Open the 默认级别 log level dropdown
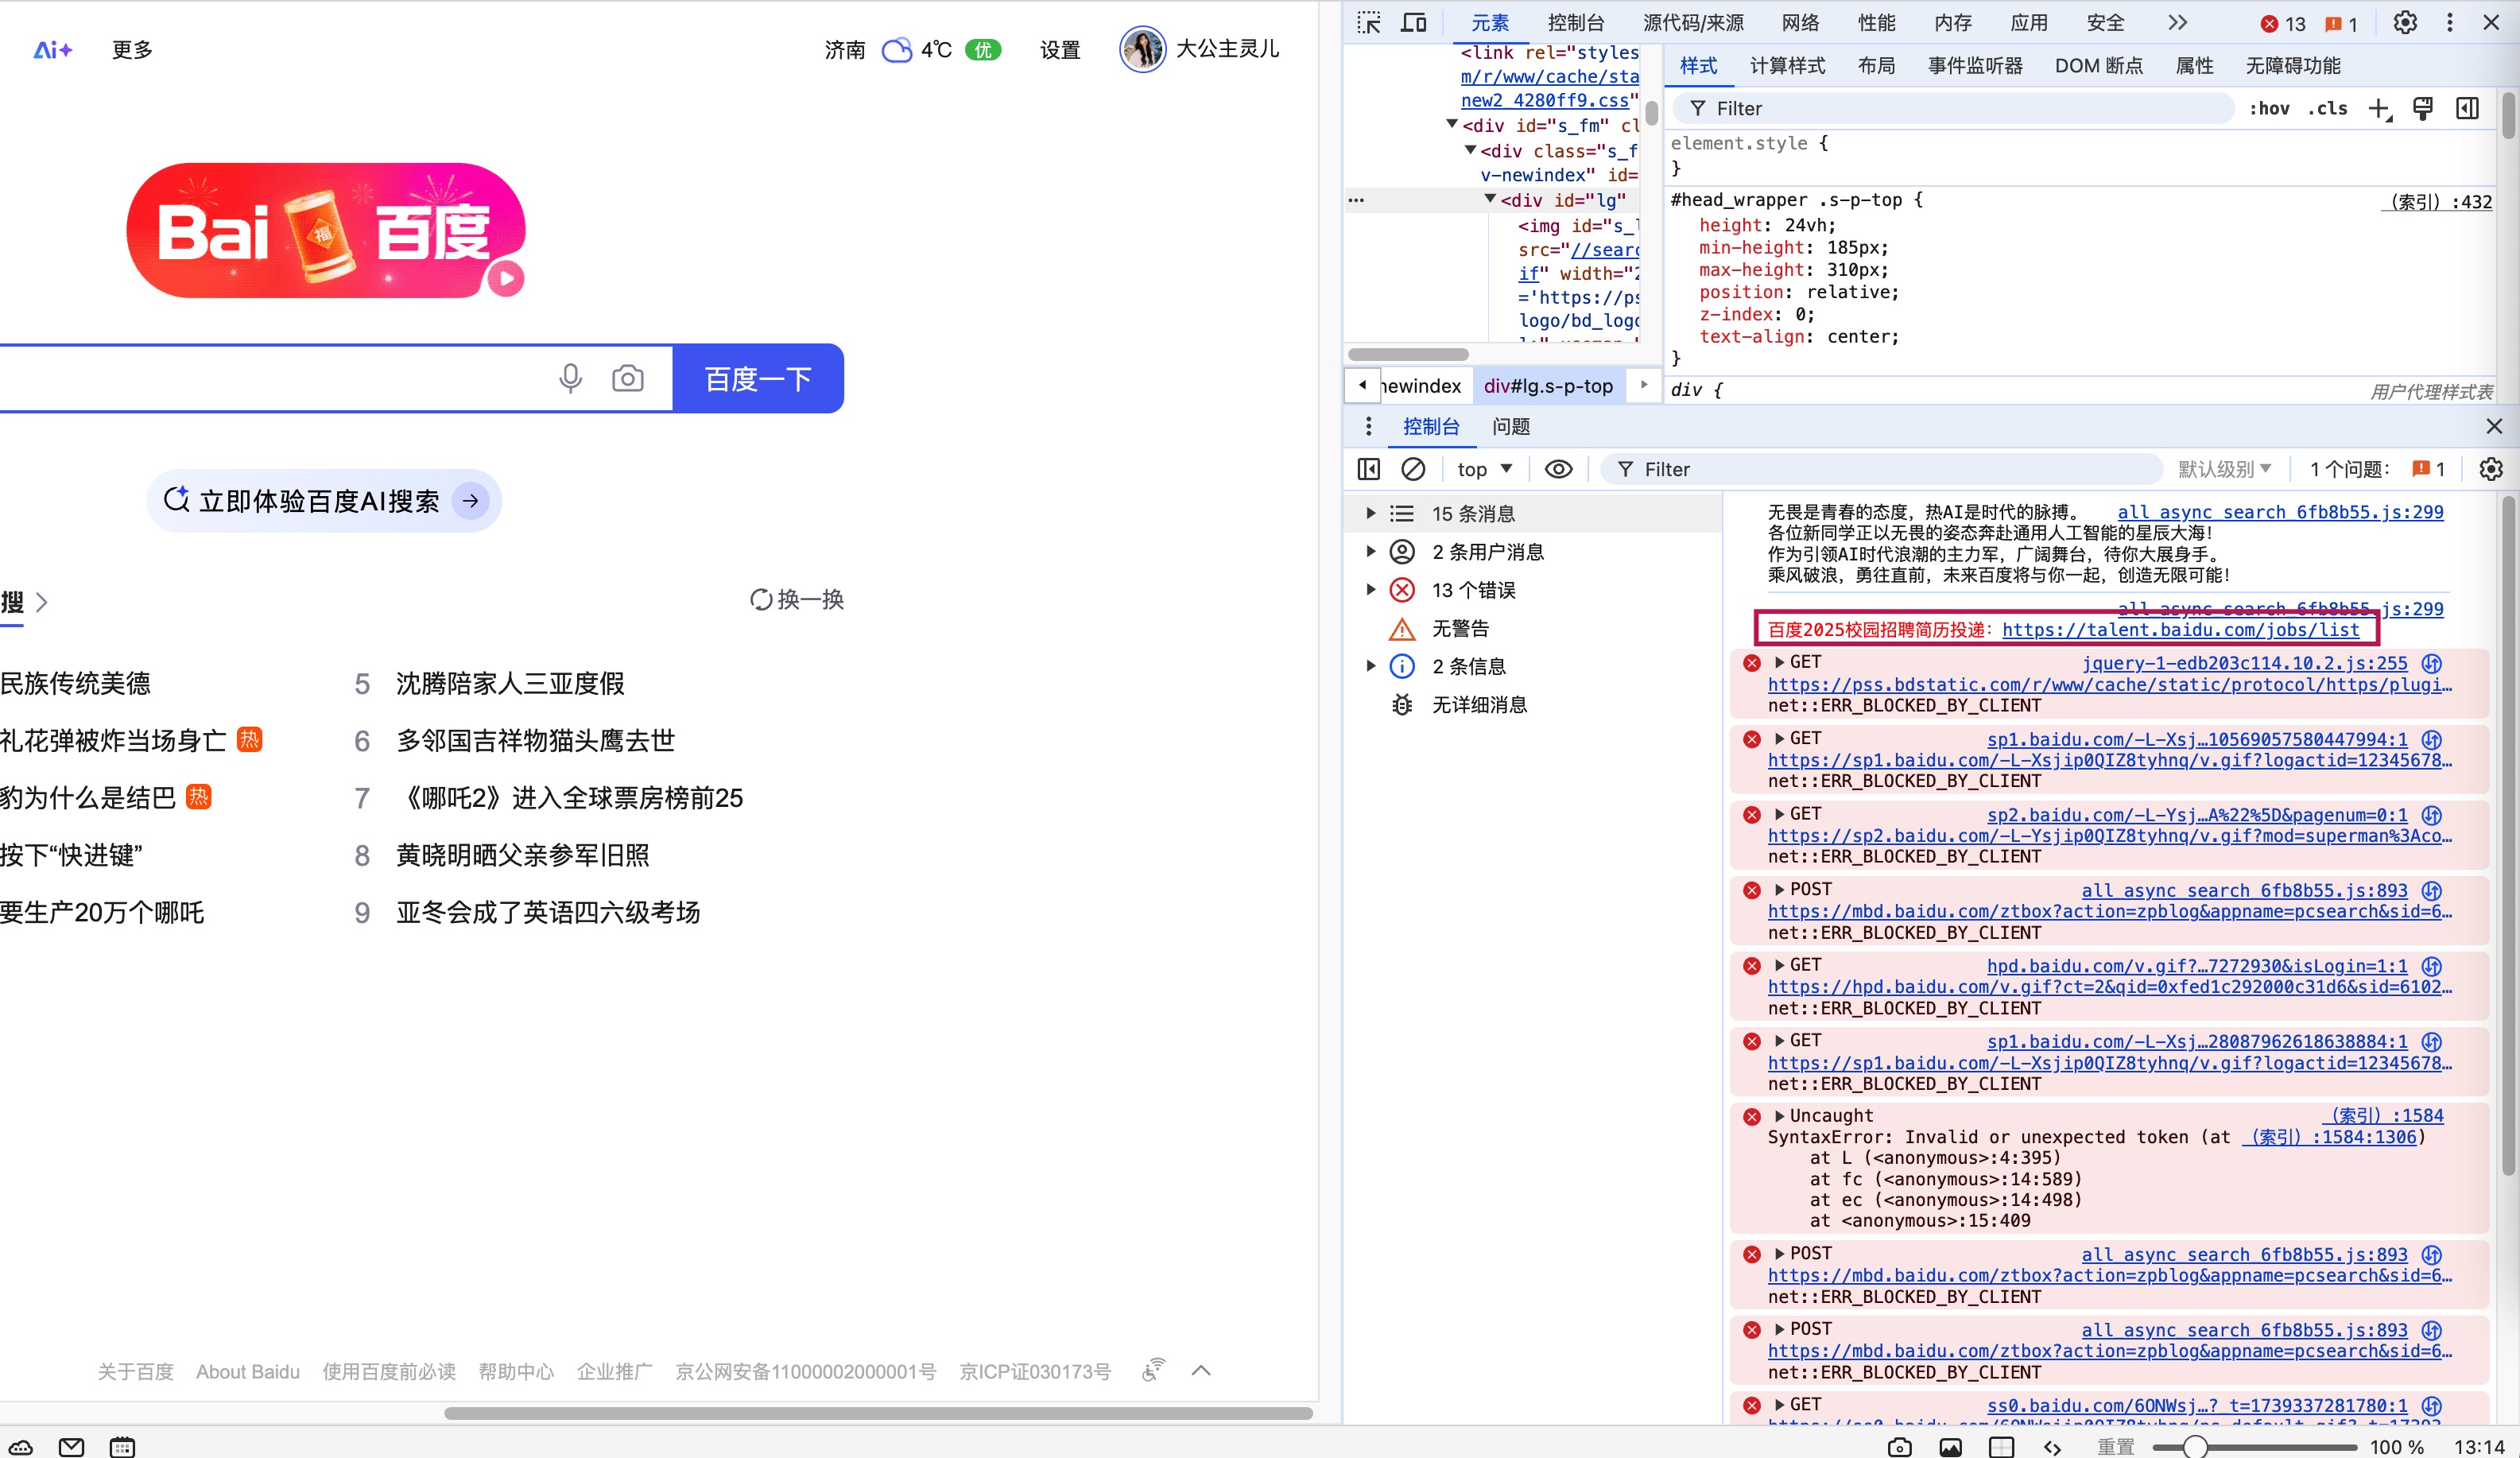 click(2225, 469)
